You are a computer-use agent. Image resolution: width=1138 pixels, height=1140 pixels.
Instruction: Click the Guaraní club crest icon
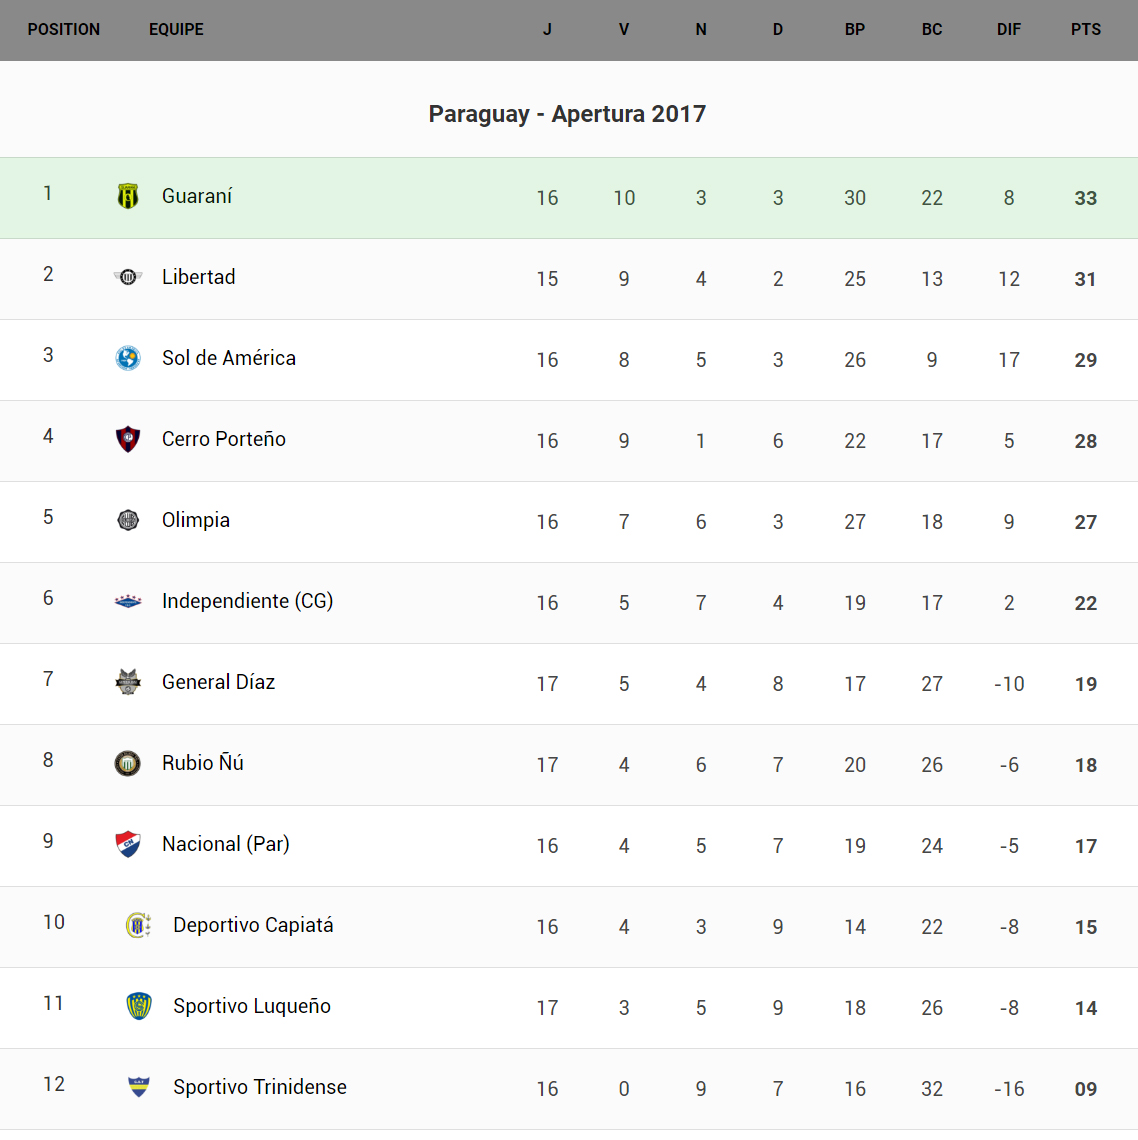pos(128,196)
